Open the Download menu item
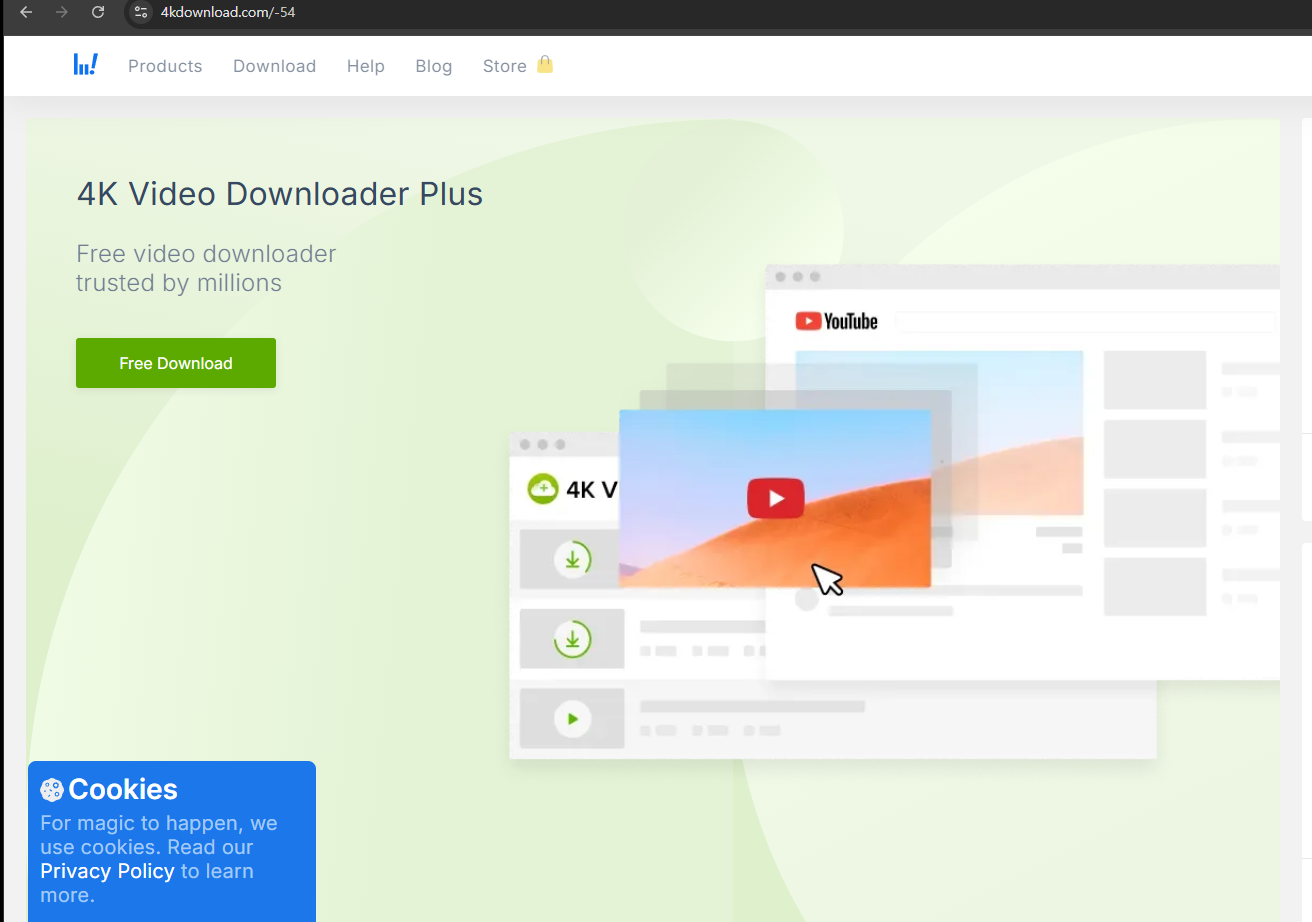This screenshot has height=922, width=1312. [274, 66]
